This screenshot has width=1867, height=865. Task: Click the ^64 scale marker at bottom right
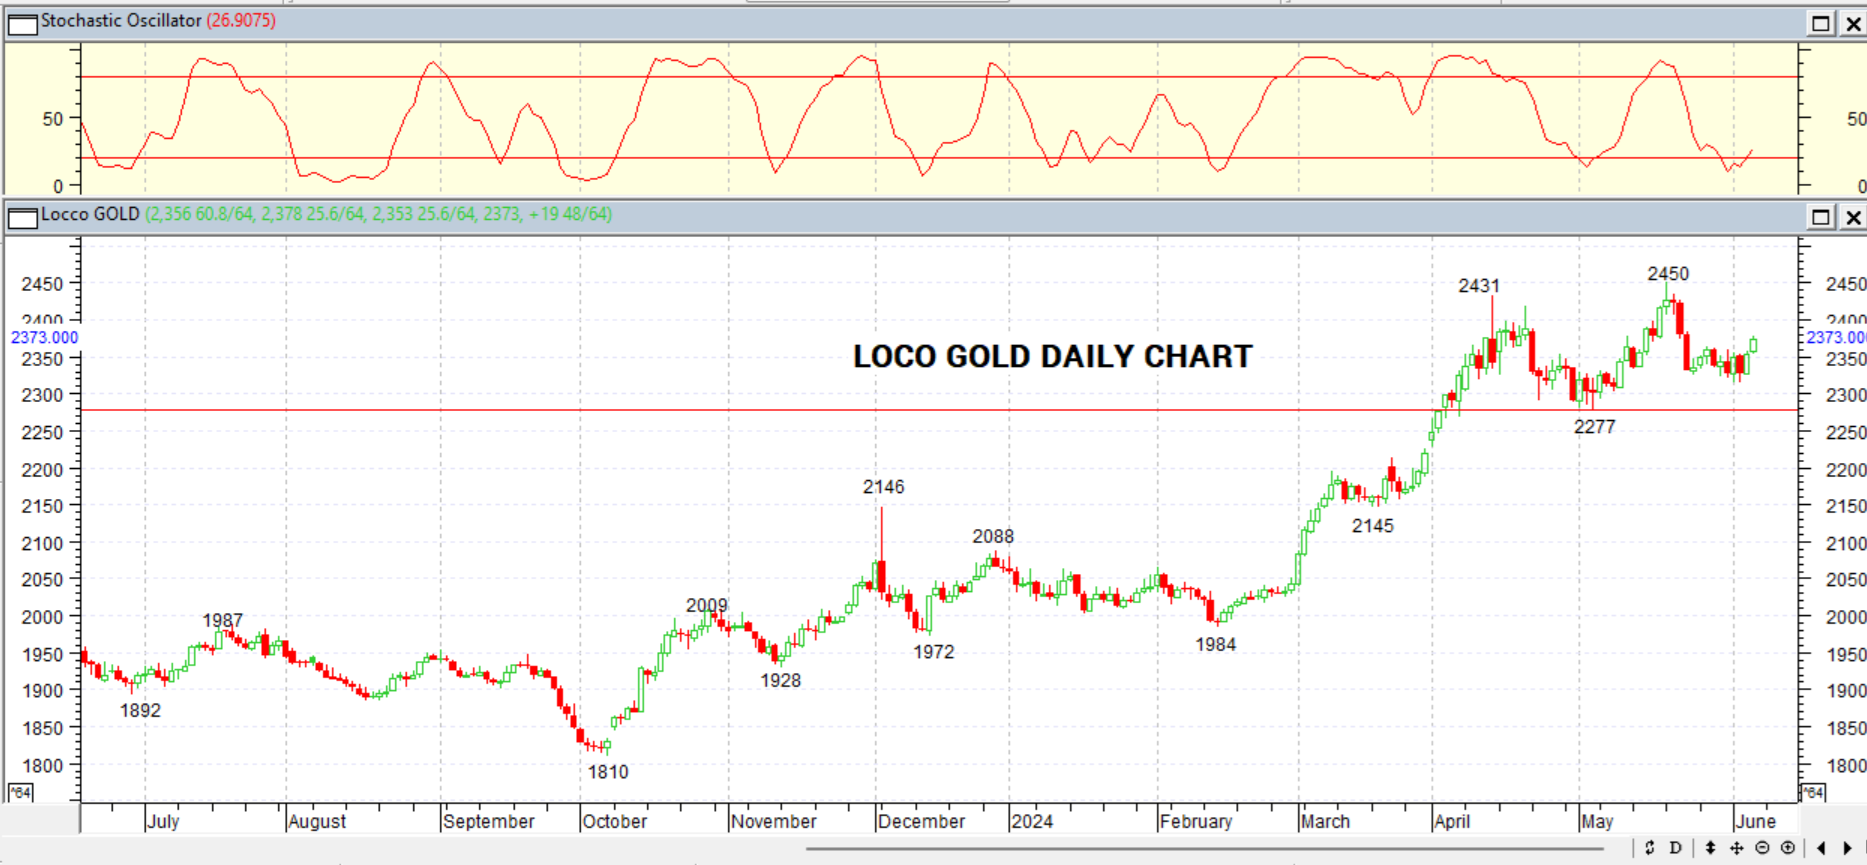(x=1813, y=793)
